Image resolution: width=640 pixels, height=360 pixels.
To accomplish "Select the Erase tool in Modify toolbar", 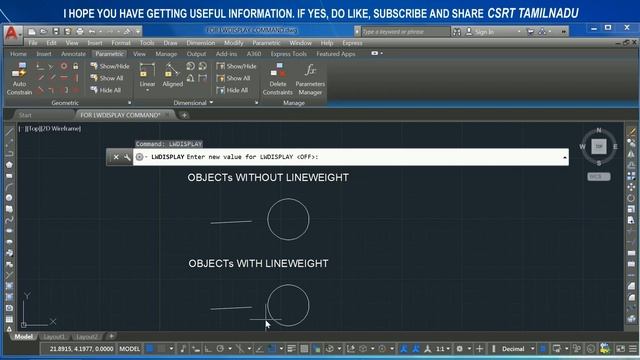I will 631,131.
